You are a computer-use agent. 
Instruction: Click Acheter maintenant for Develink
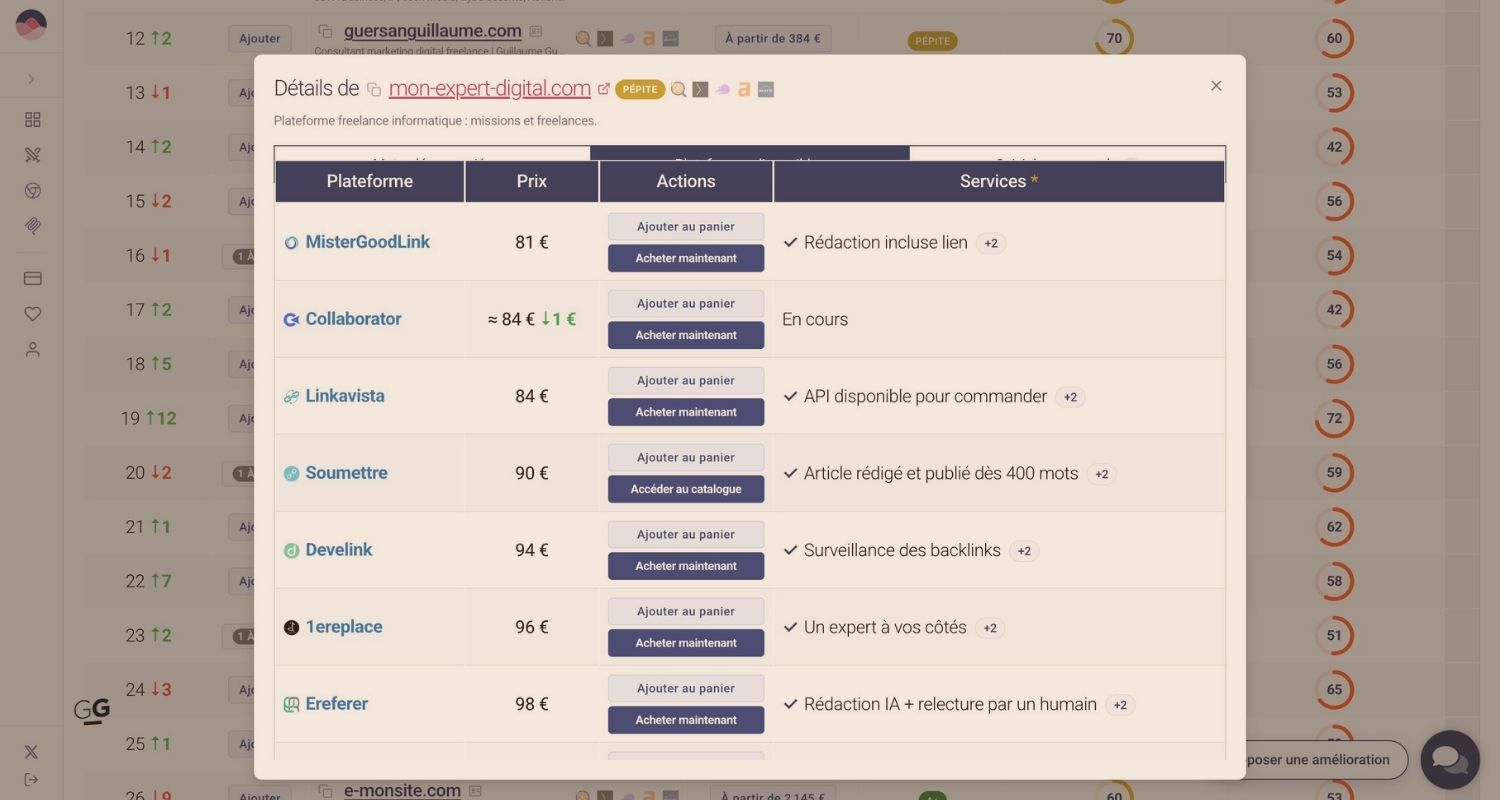click(x=686, y=566)
